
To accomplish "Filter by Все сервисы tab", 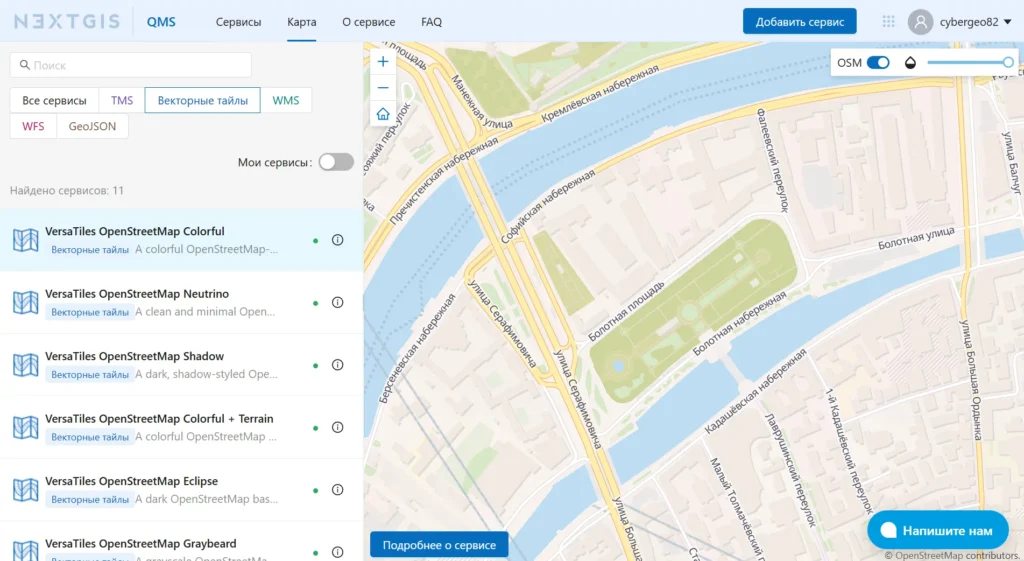I will click(x=54, y=100).
